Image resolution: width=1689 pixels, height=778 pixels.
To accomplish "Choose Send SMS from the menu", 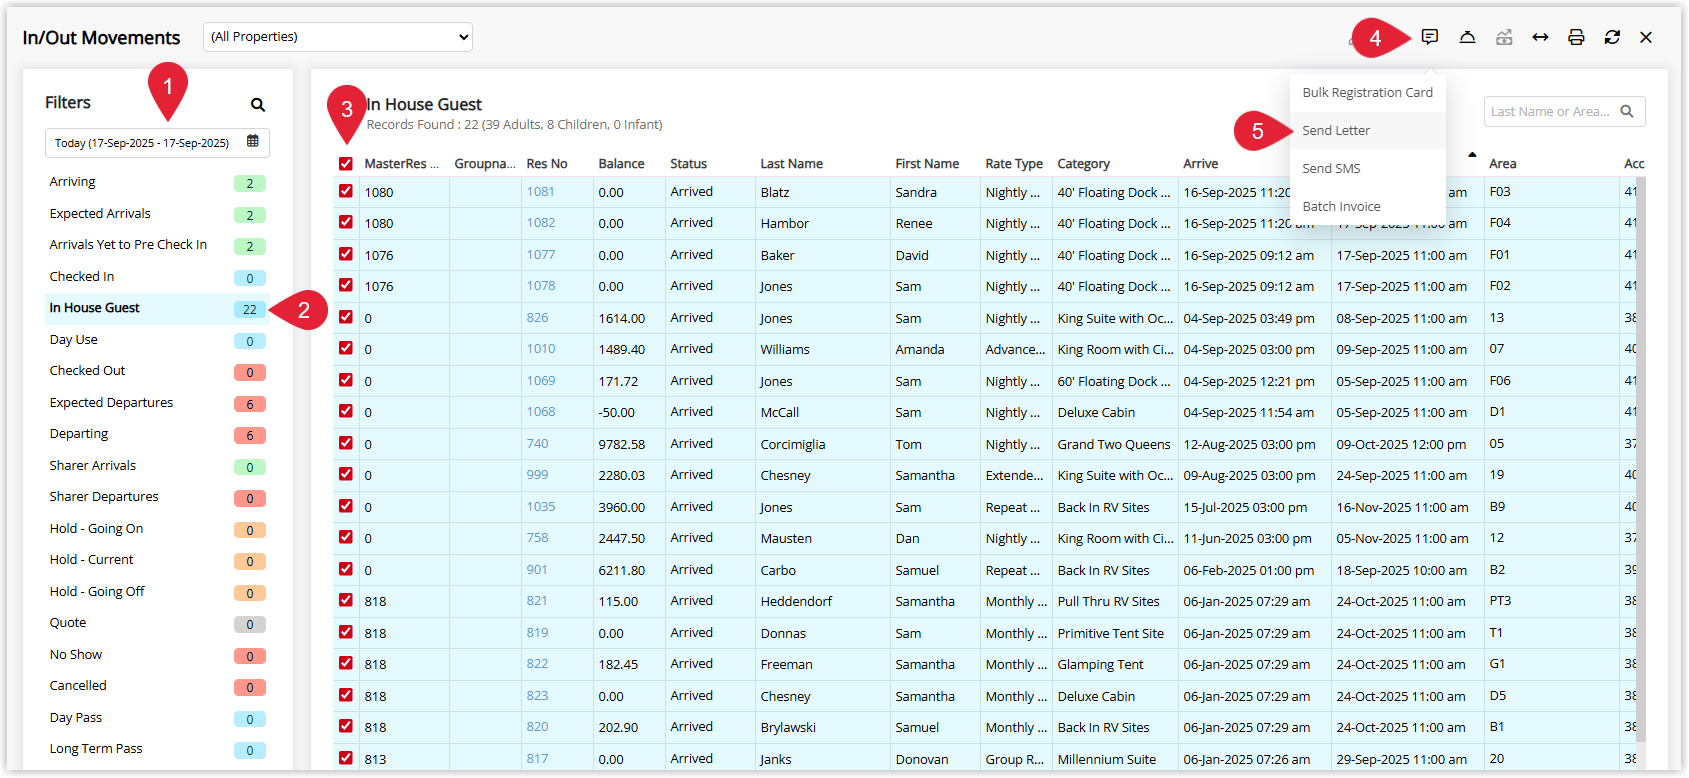I will [1367, 168].
